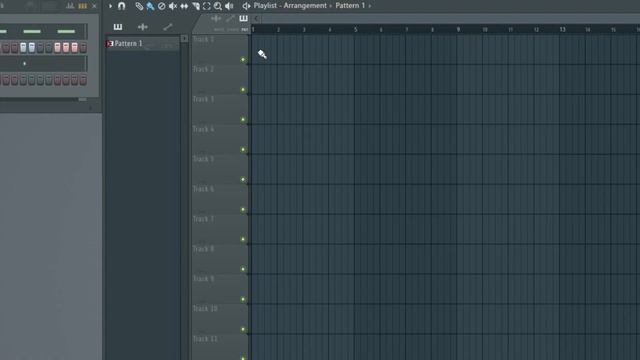Image resolution: width=640 pixels, height=360 pixels.
Task: Toggle Channel rack yellow step bars icon
Action: click(x=83, y=6)
